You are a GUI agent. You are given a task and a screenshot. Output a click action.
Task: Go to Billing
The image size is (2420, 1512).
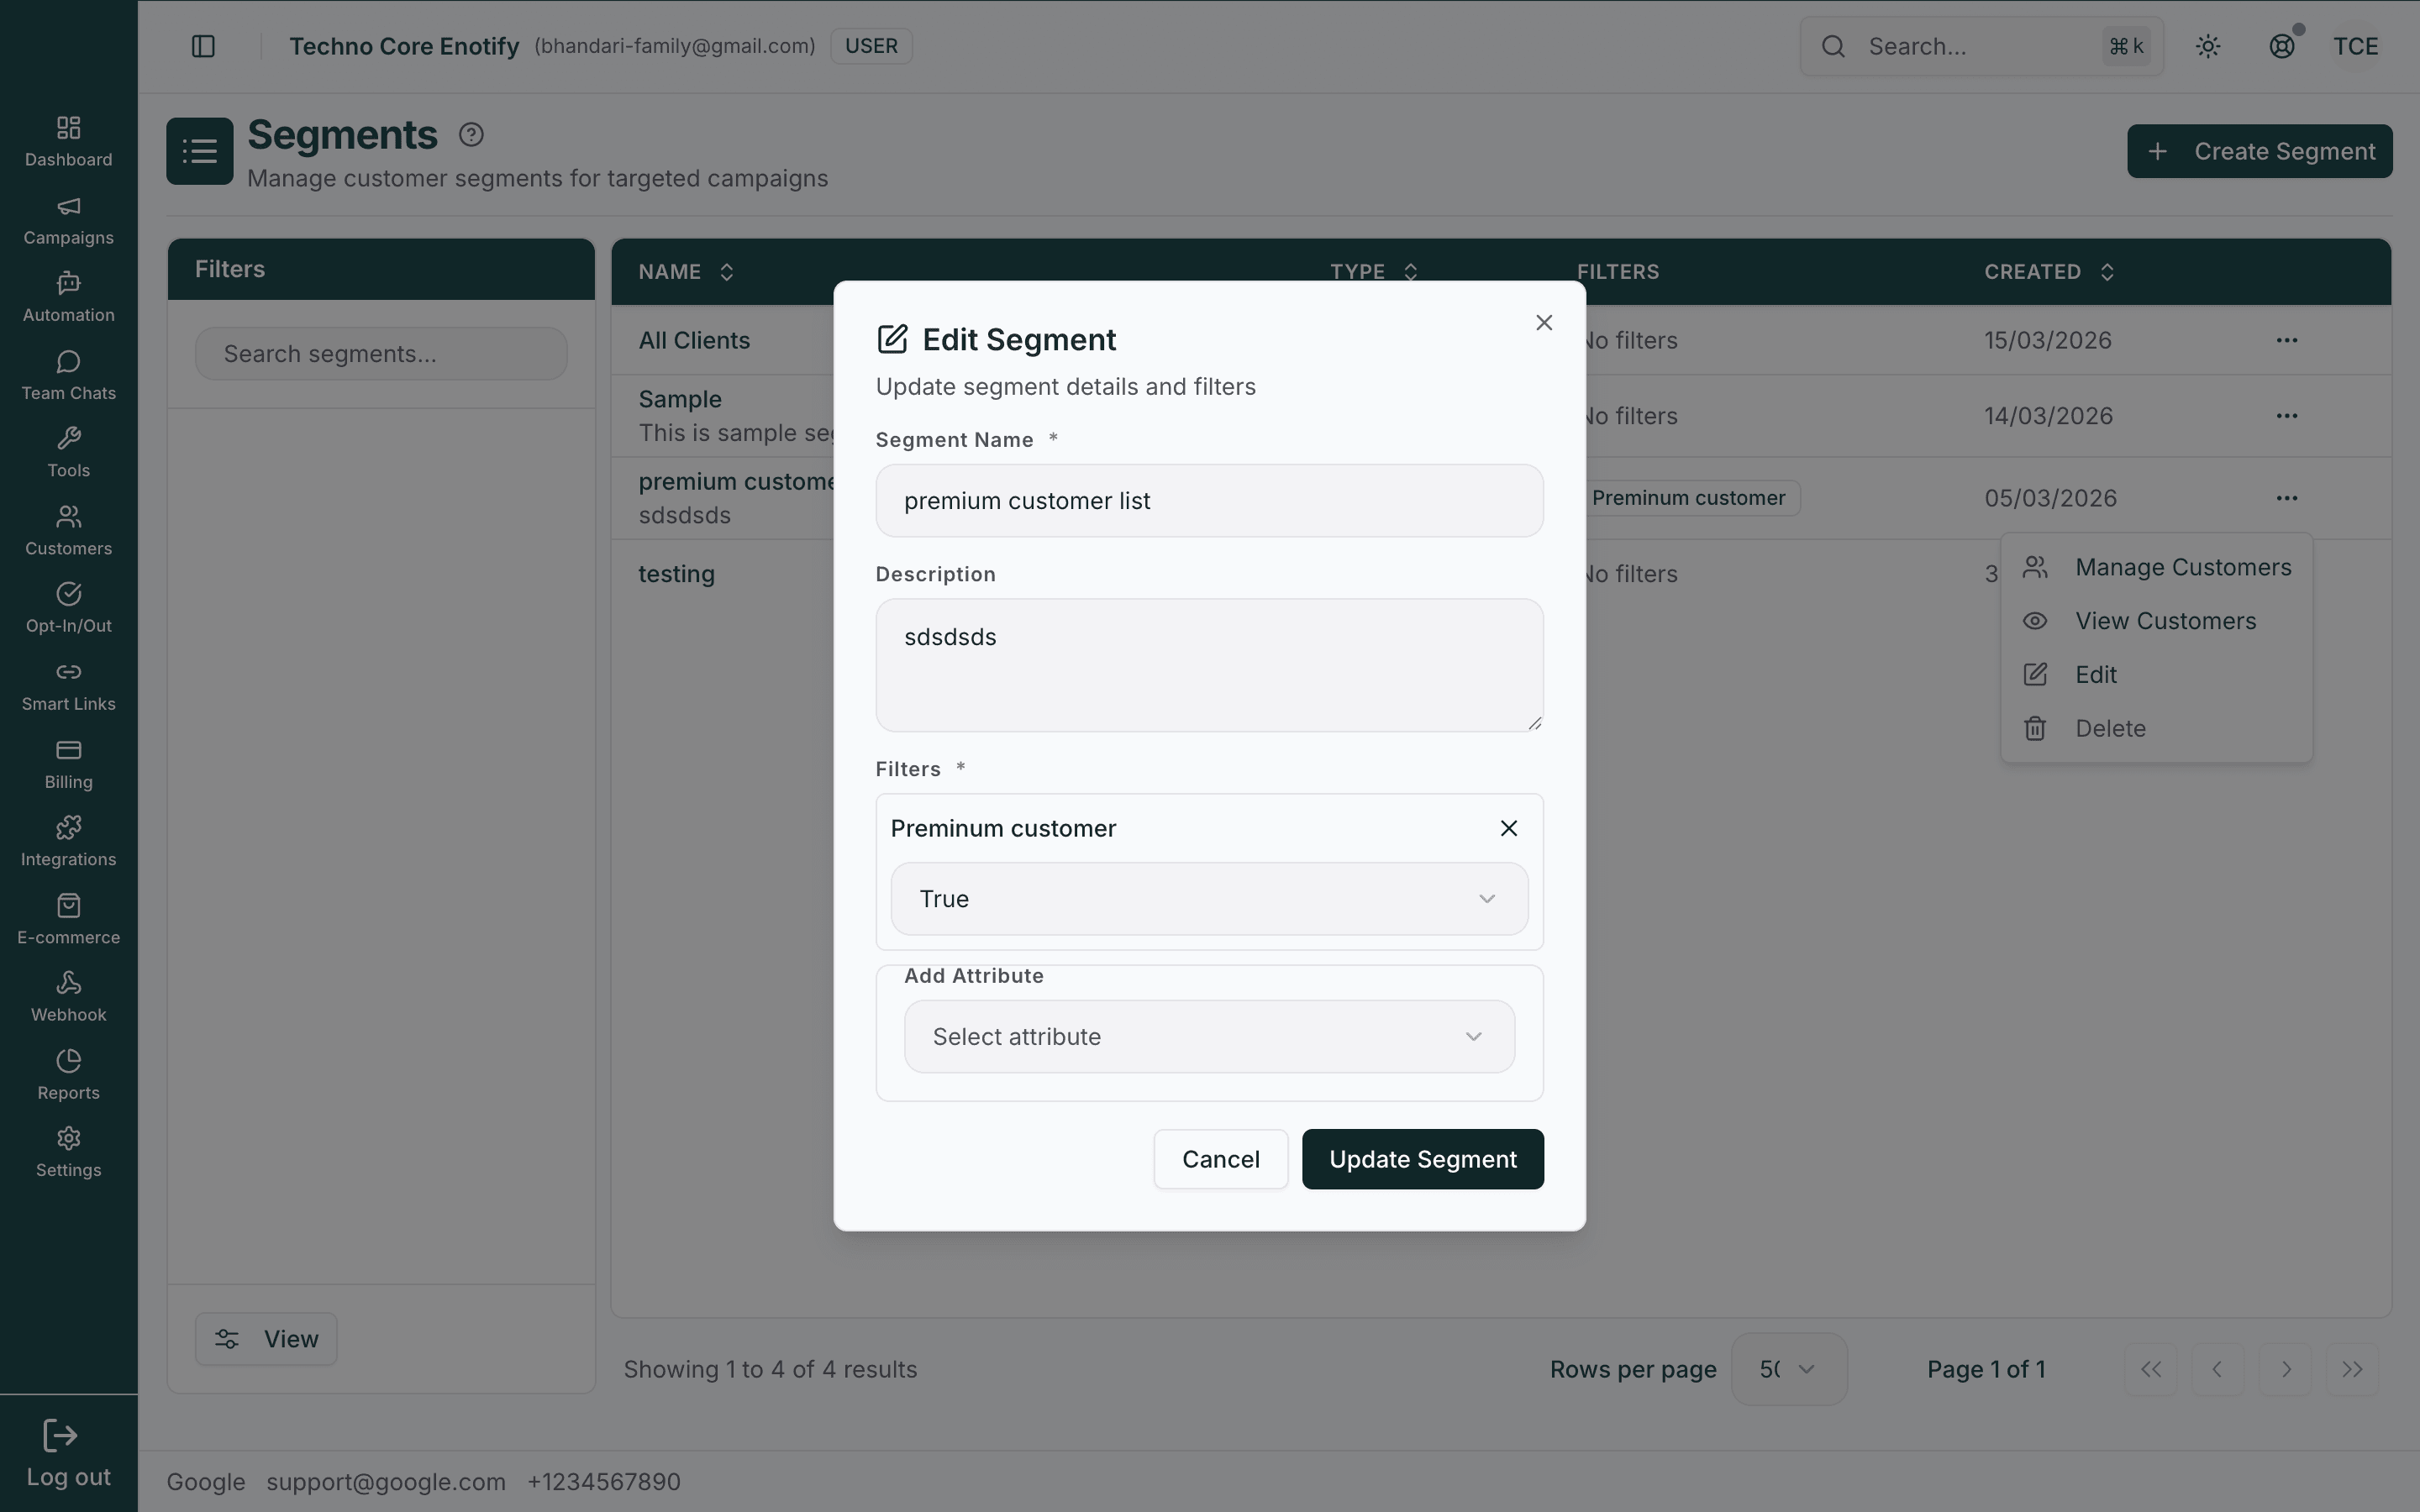[x=68, y=764]
